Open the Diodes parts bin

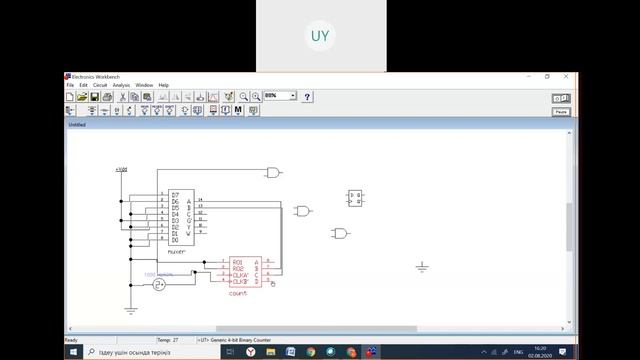(x=117, y=110)
